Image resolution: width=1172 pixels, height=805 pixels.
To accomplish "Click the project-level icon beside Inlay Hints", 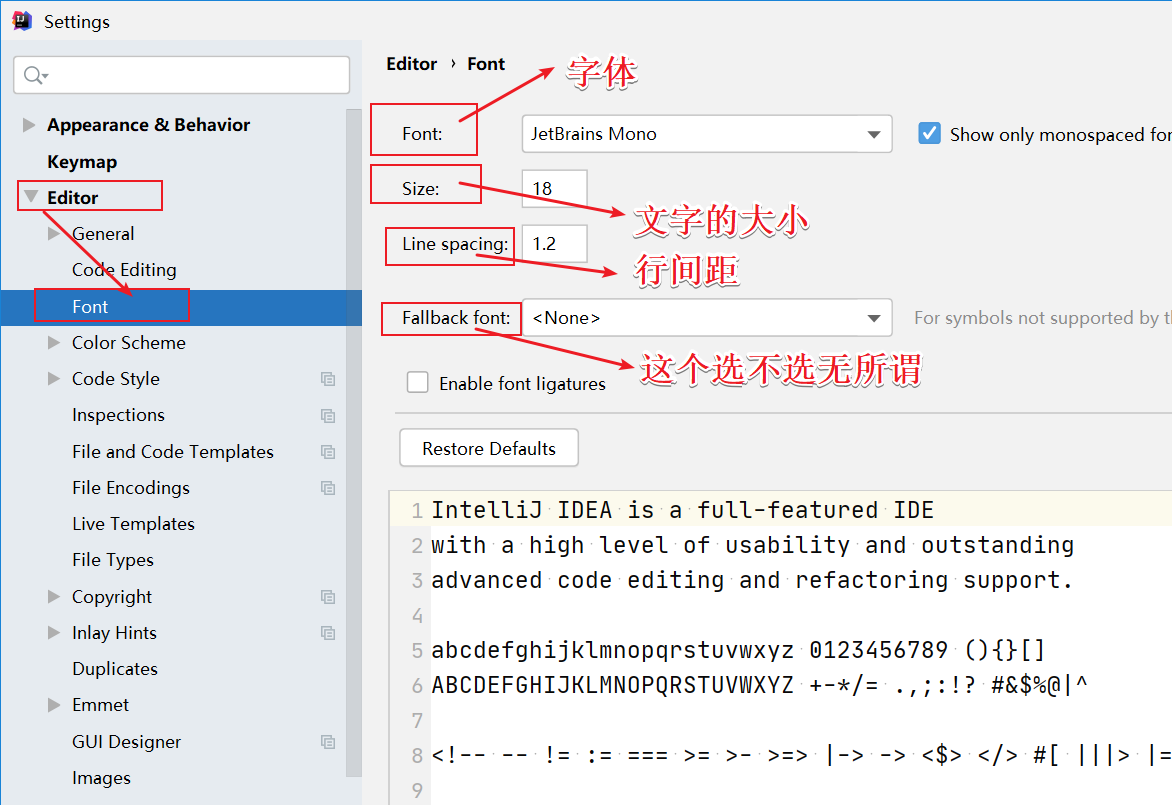I will [327, 633].
